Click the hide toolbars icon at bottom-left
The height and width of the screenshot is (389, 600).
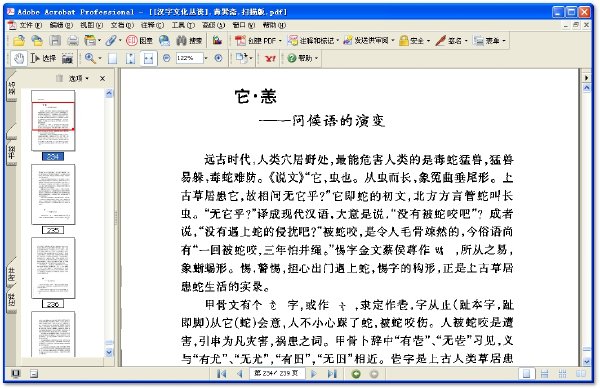tap(34, 374)
